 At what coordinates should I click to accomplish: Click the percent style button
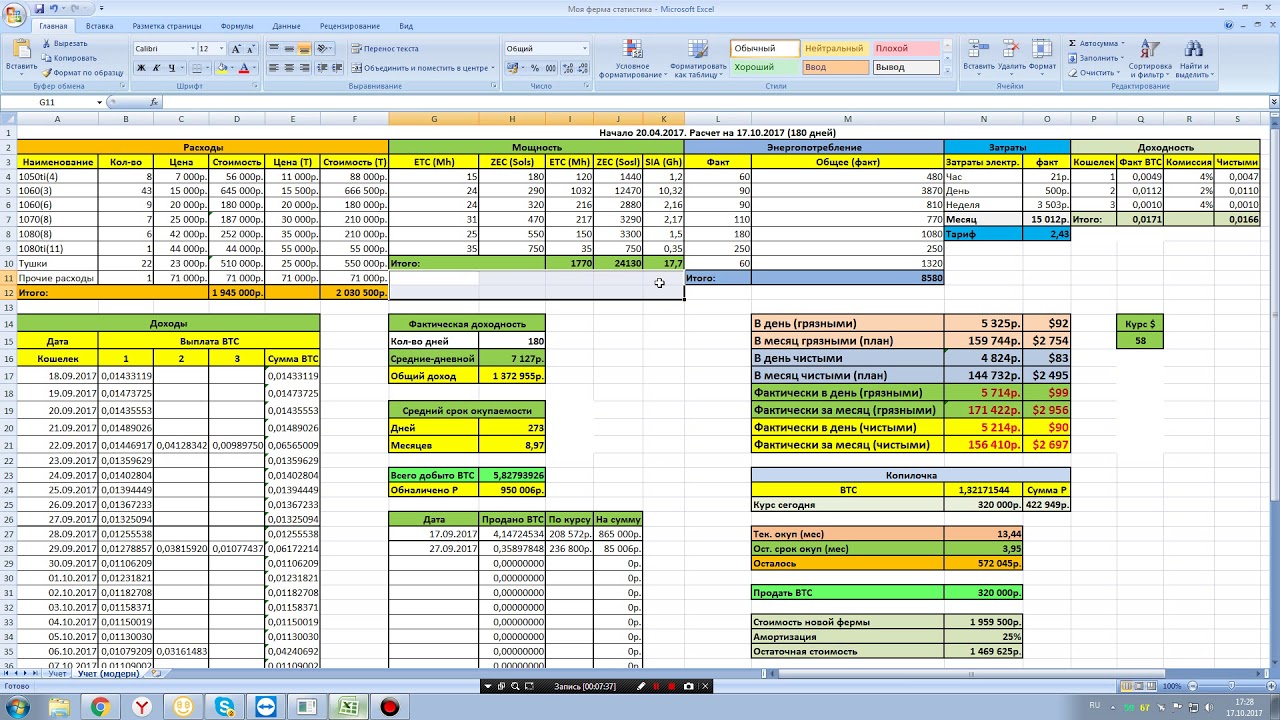coord(536,68)
